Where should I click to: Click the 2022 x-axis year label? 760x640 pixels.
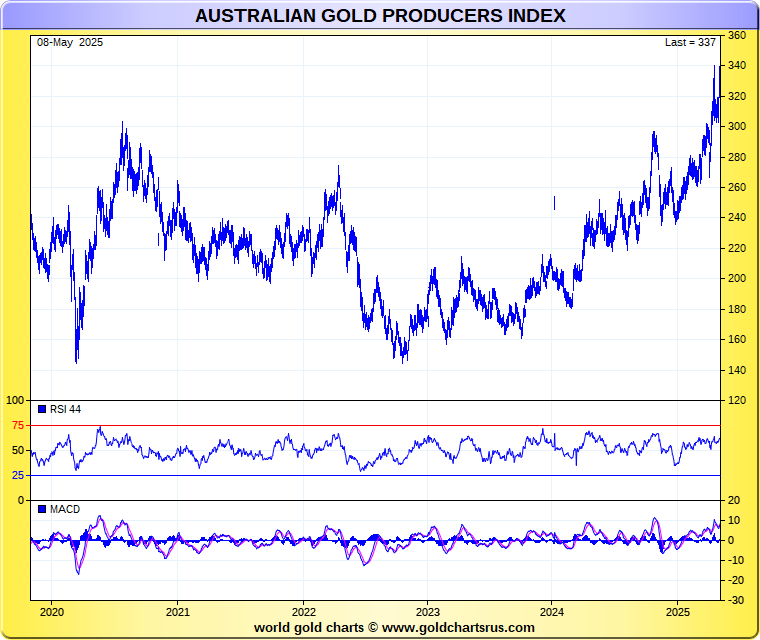point(304,612)
